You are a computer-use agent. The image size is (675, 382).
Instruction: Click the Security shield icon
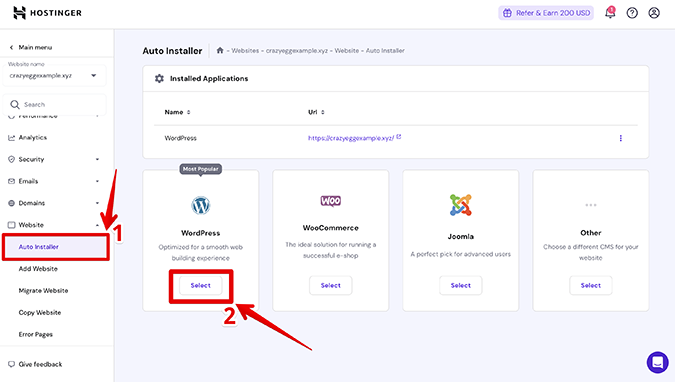tap(11, 159)
